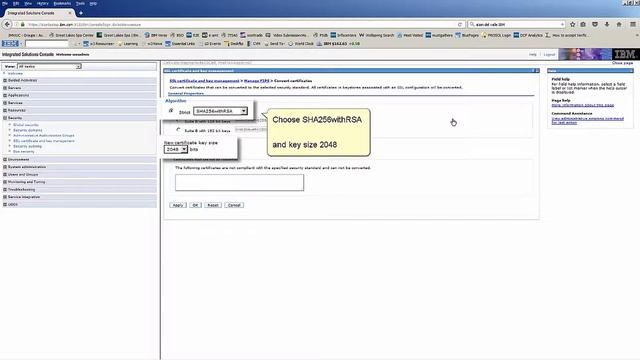Open the Wolfgang Search bookmark

(376, 36)
